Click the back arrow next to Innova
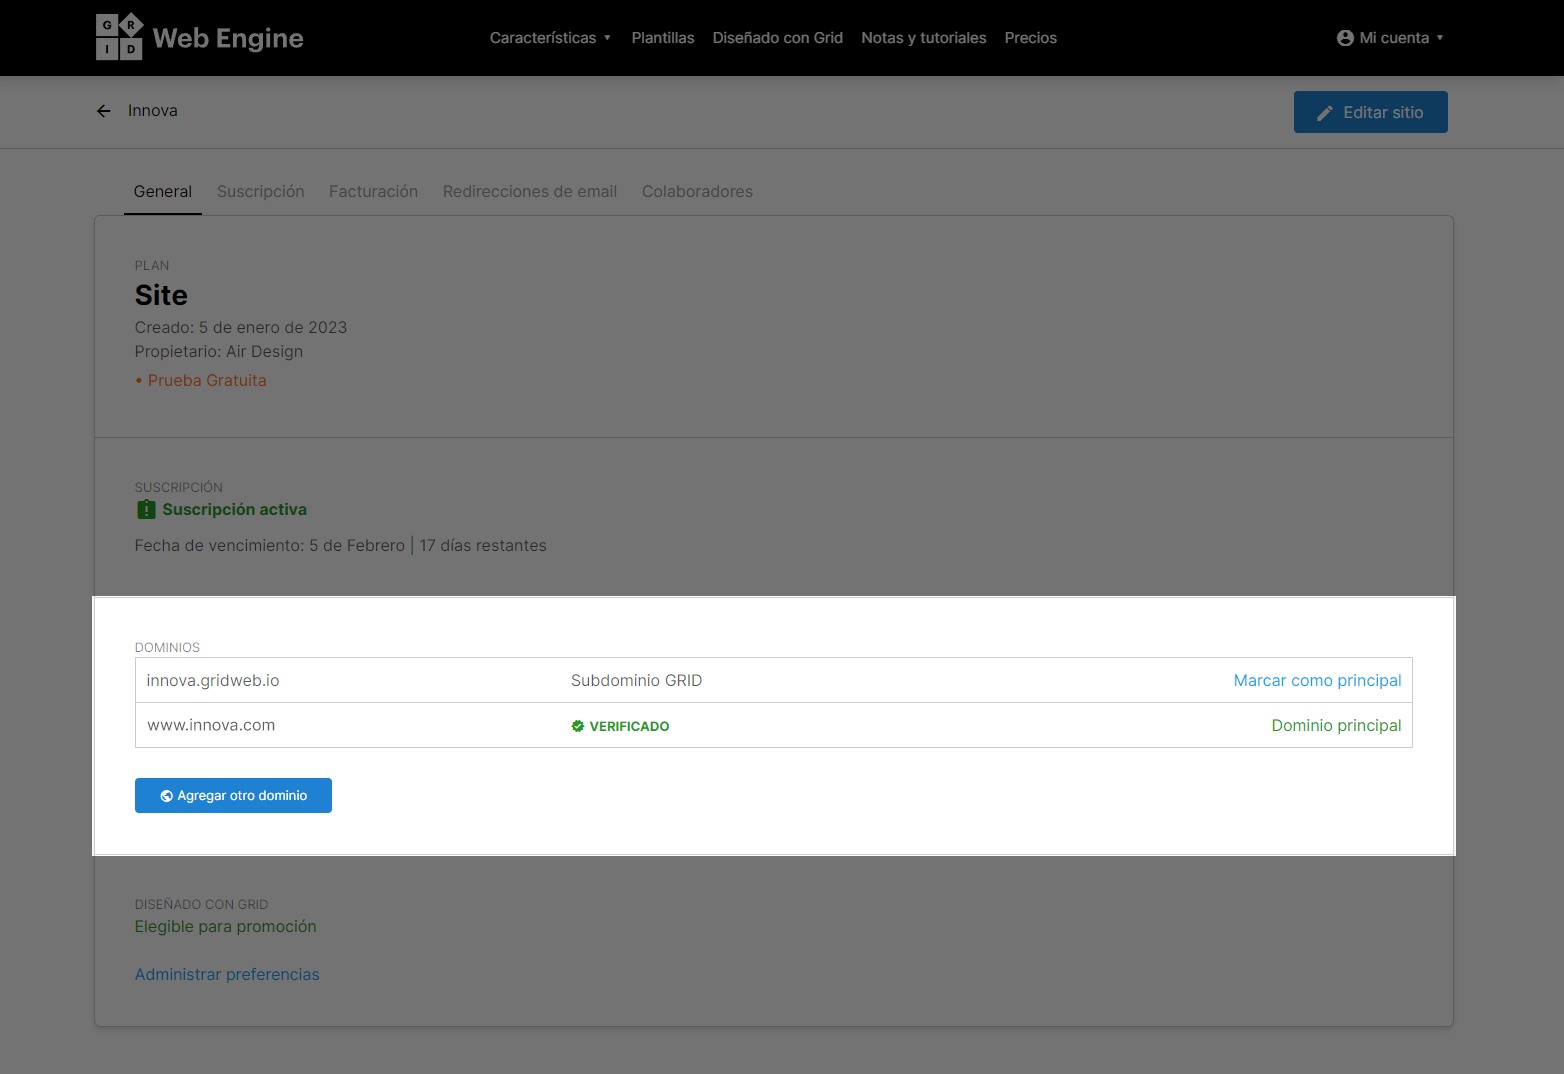The width and height of the screenshot is (1564, 1074). coord(104,111)
